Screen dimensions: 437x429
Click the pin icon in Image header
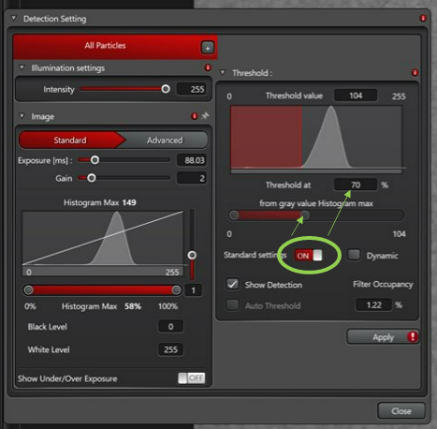(x=205, y=116)
